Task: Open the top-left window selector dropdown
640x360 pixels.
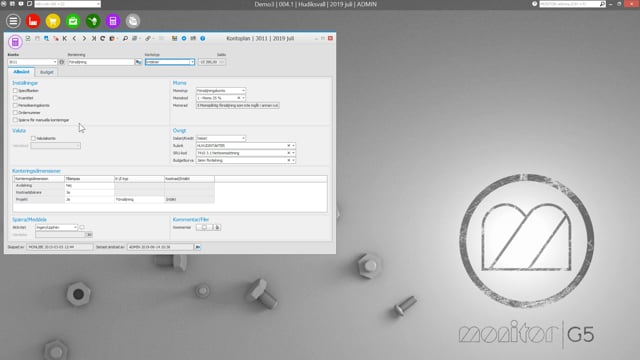Action: click(x=98, y=4)
